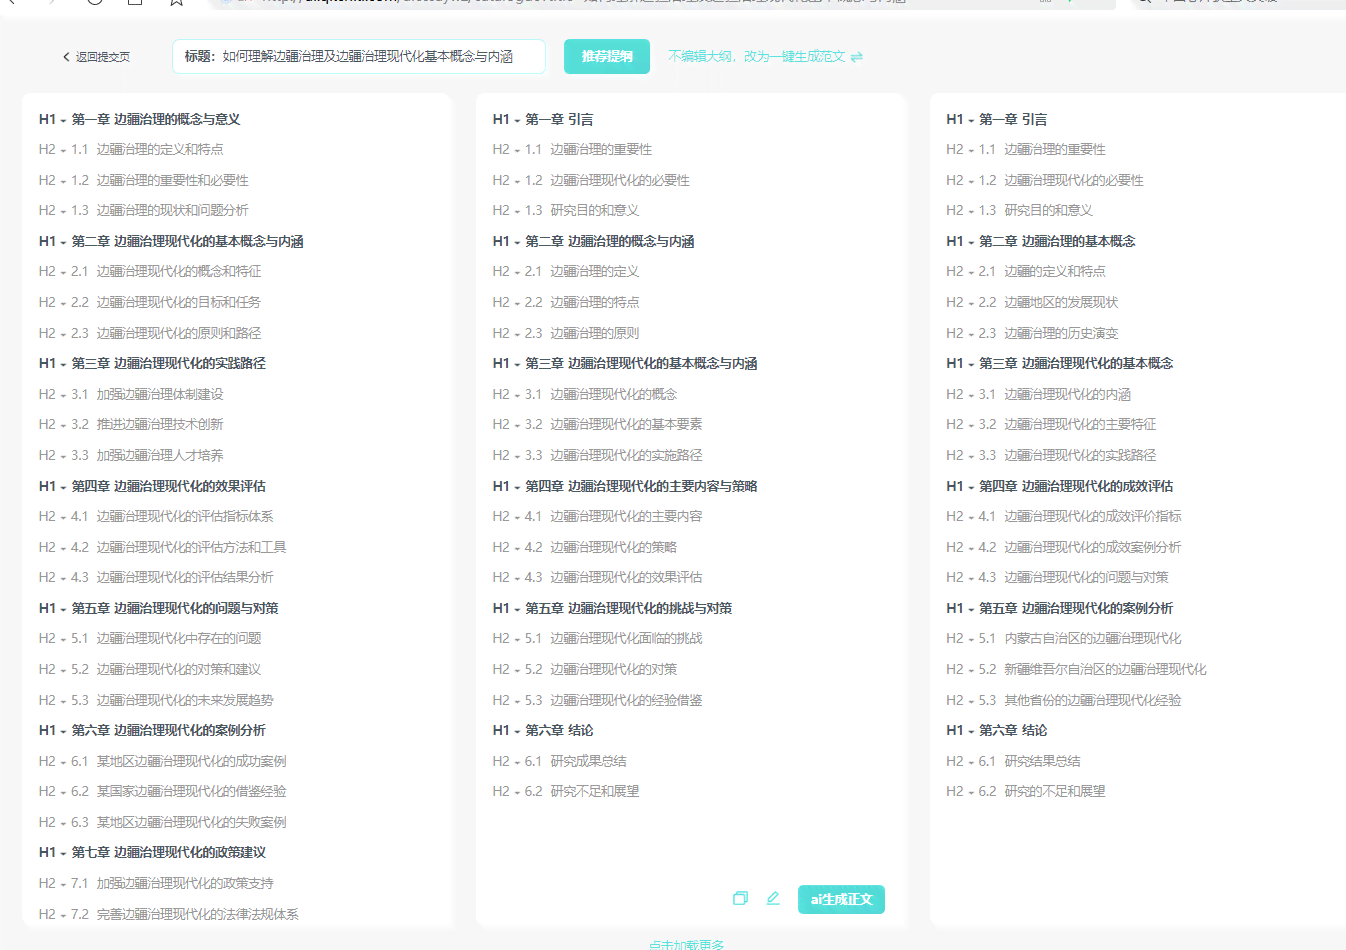Click row text 3.3 边疆治理现代化的实施路径
Viewport: 1346px width, 950px height.
pyautogui.click(x=614, y=456)
